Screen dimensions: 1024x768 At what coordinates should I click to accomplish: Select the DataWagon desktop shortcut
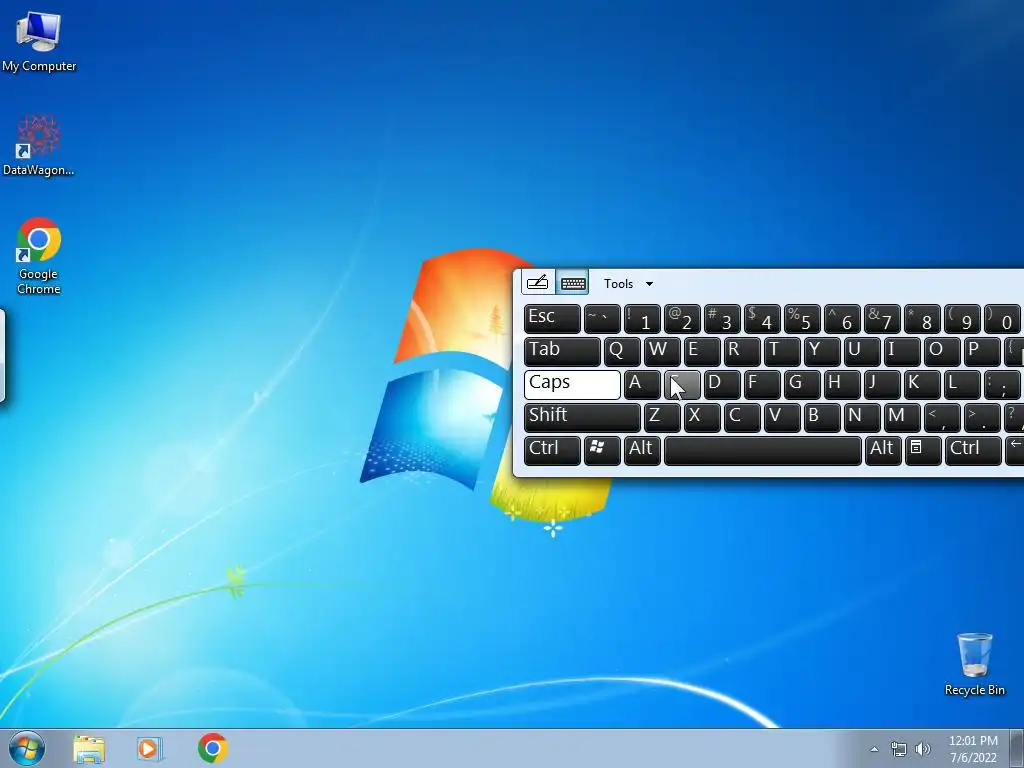[39, 146]
